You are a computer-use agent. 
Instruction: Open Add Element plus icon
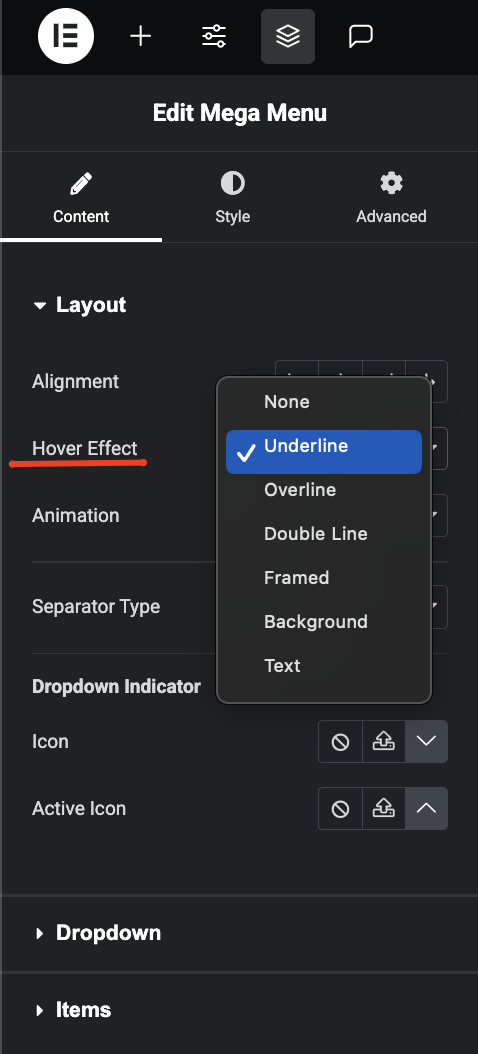(141, 36)
